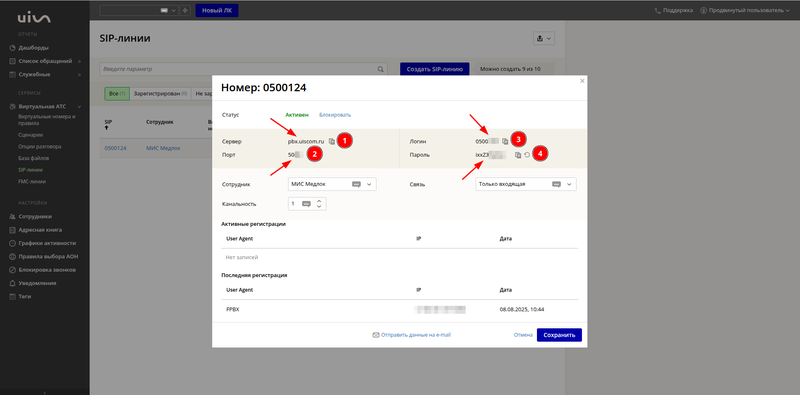Image resolution: width=800 pixels, height=395 pixels.
Task: Open Продвинутый пользователь user menu
Action: (745, 10)
